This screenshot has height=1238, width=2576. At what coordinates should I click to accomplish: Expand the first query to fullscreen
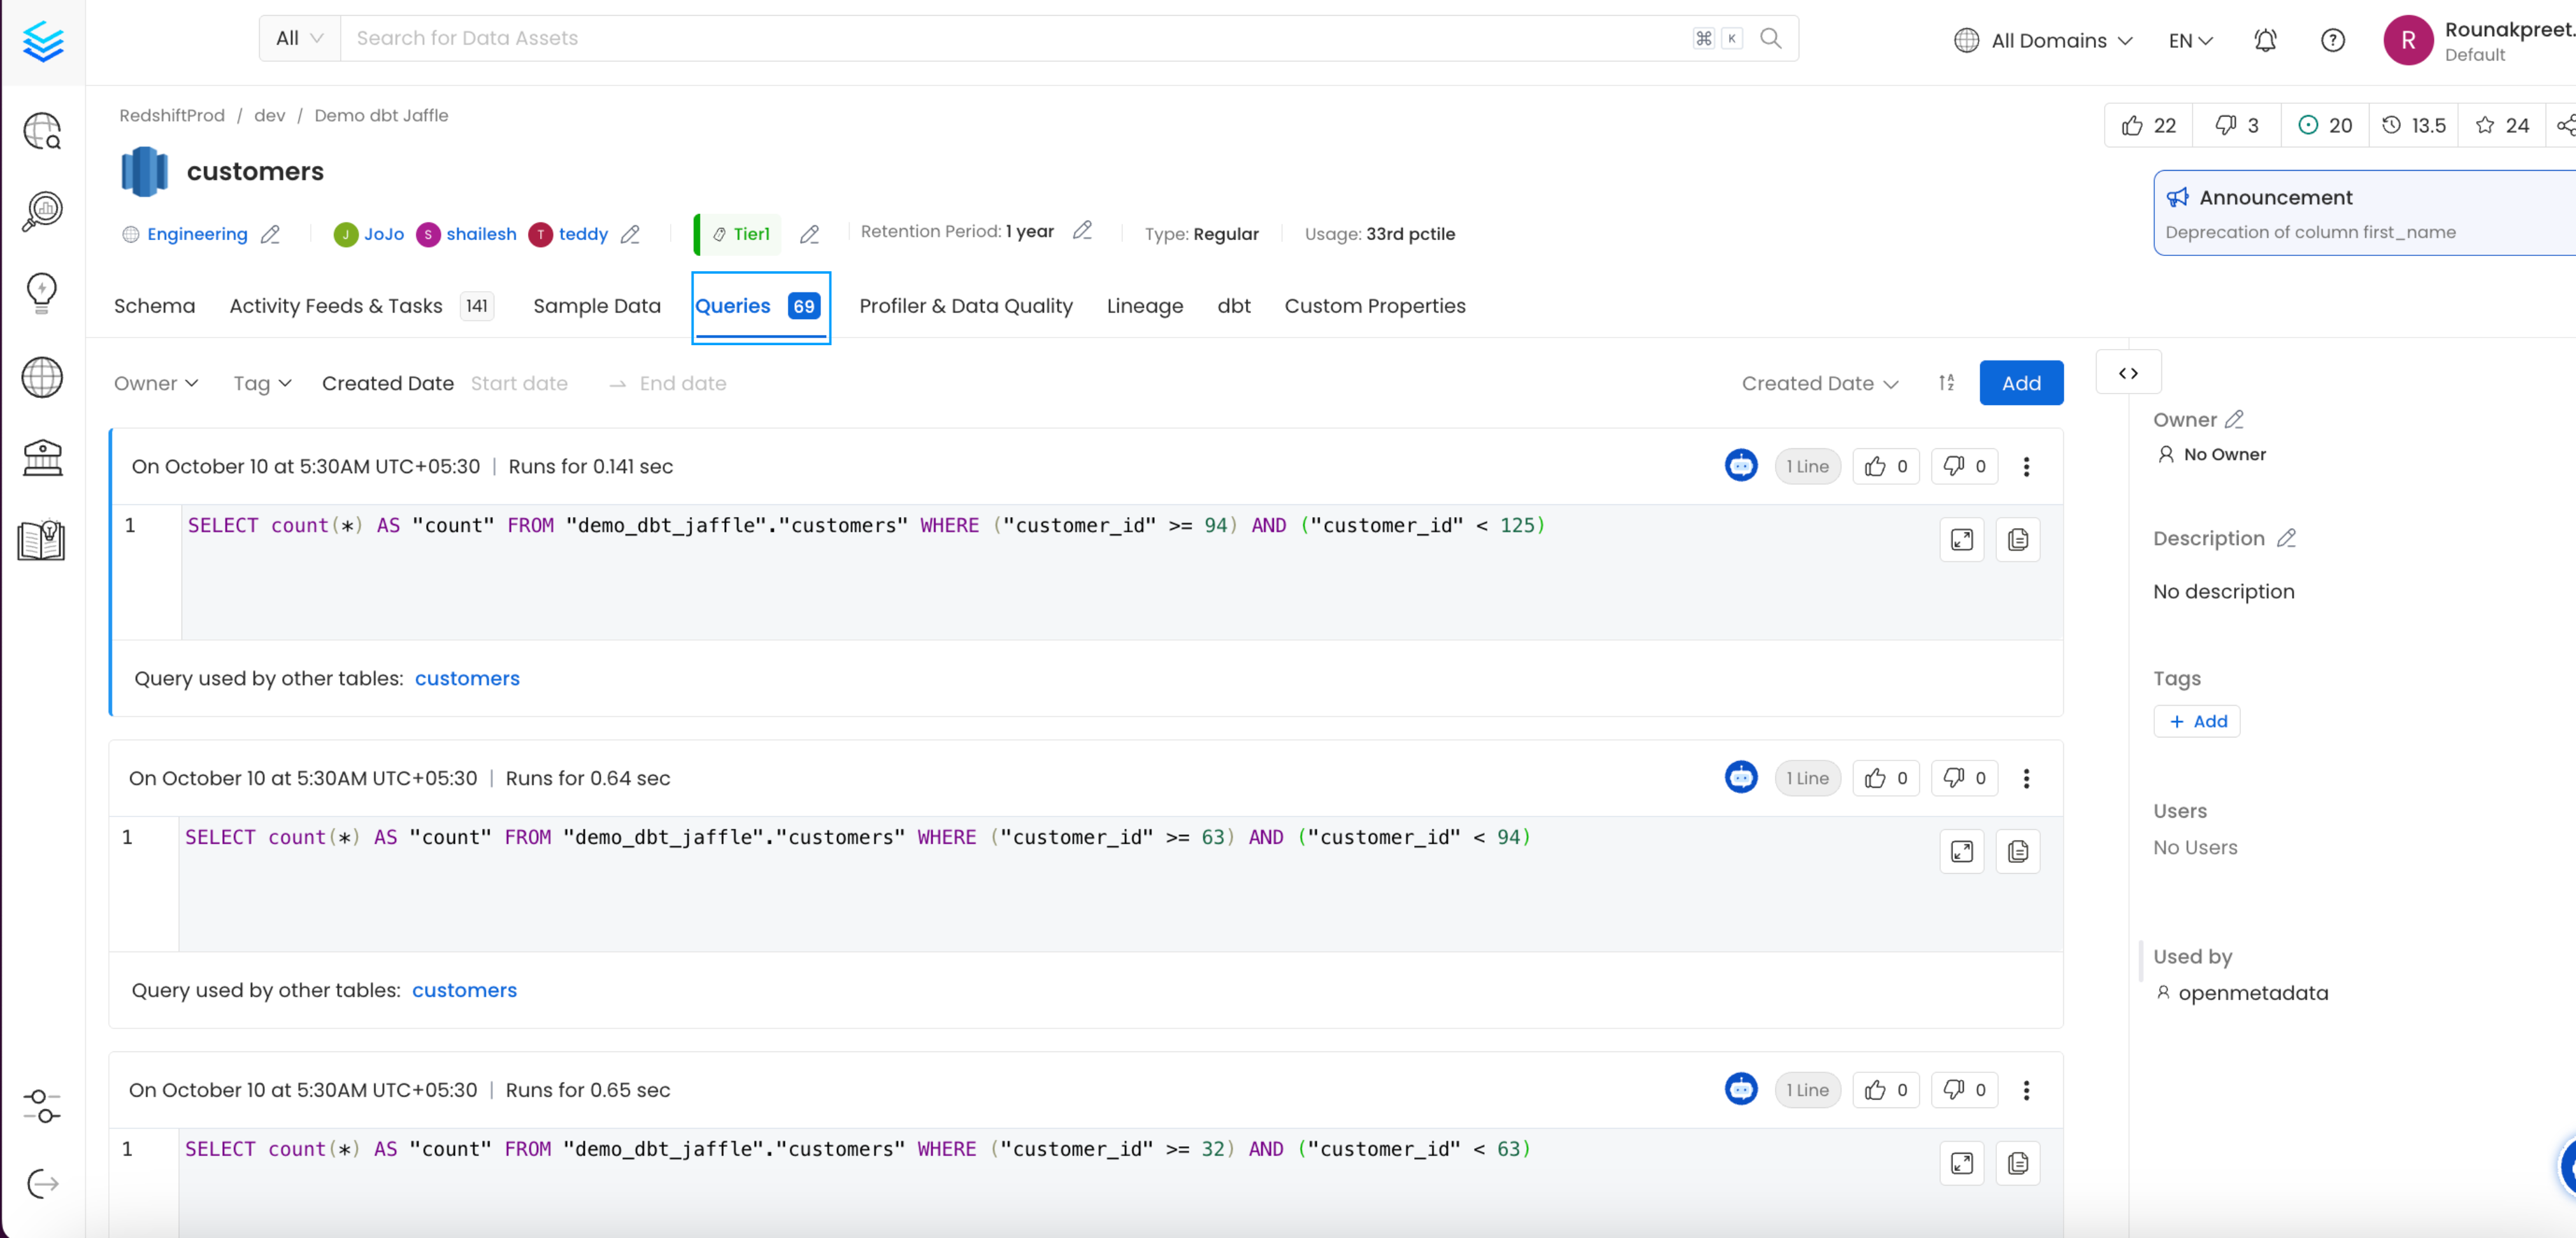coord(1961,539)
